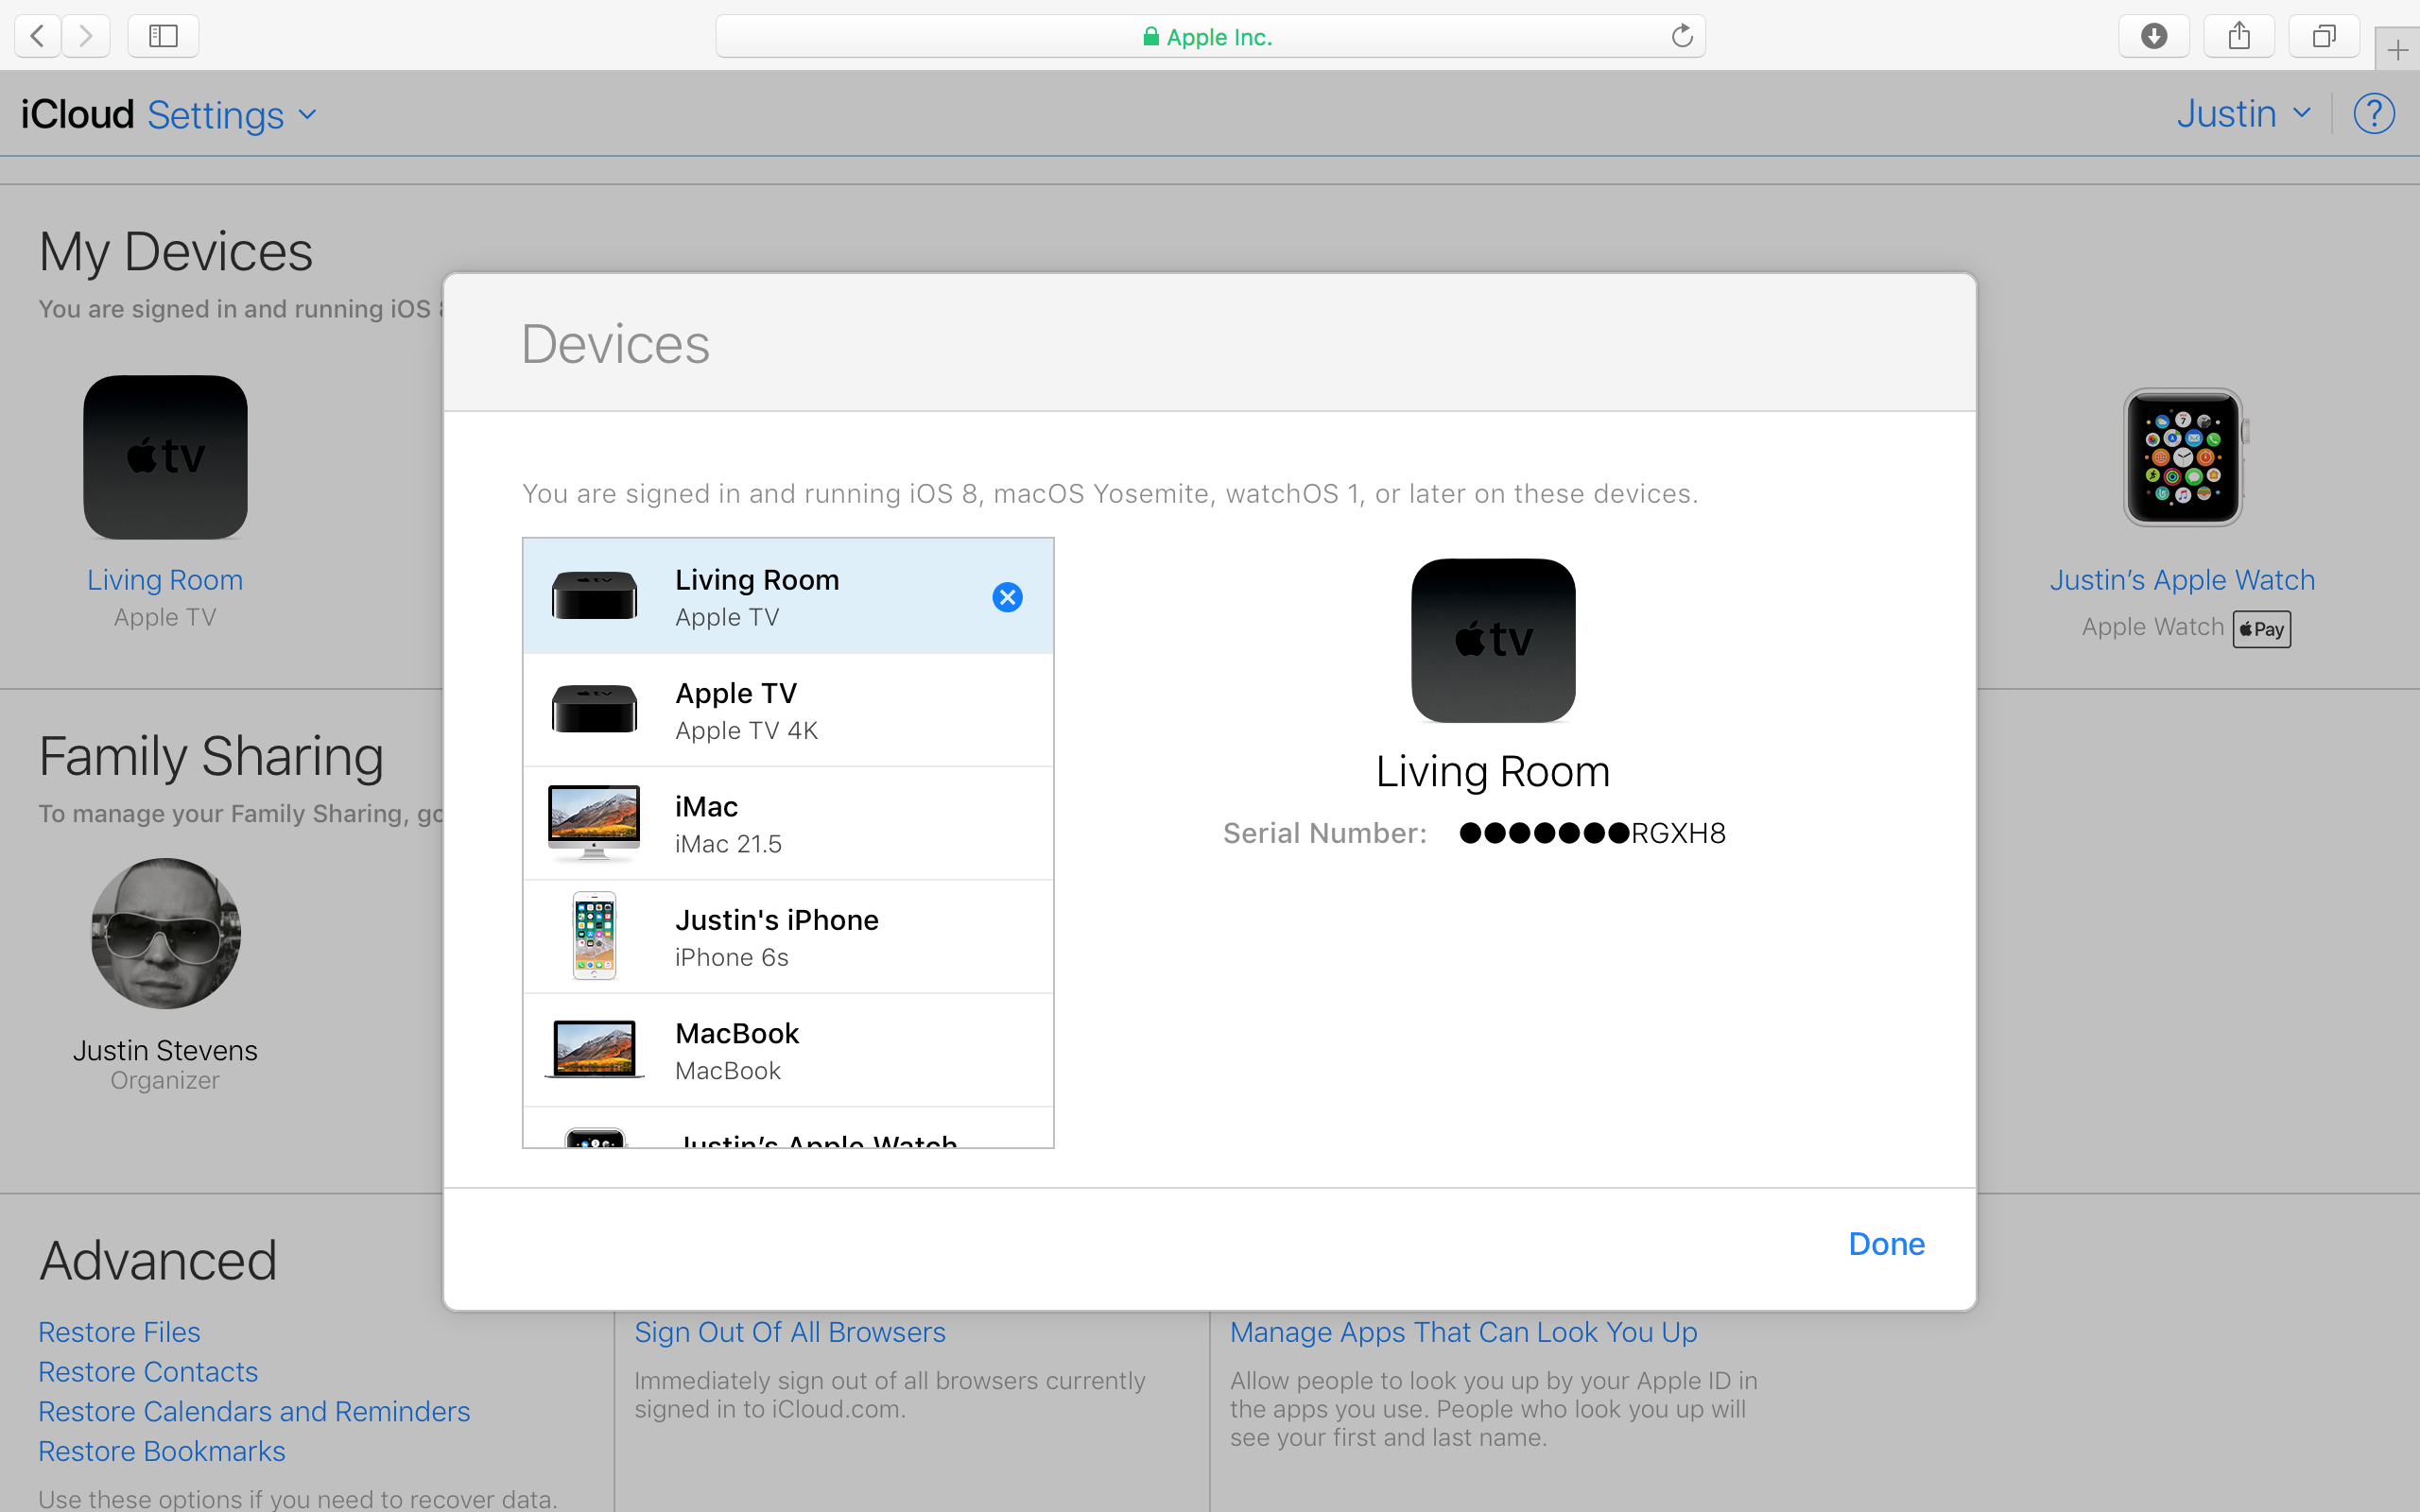Open the Justin account menu
Viewport: 2420px width, 1512px height.
pyautogui.click(x=2243, y=114)
